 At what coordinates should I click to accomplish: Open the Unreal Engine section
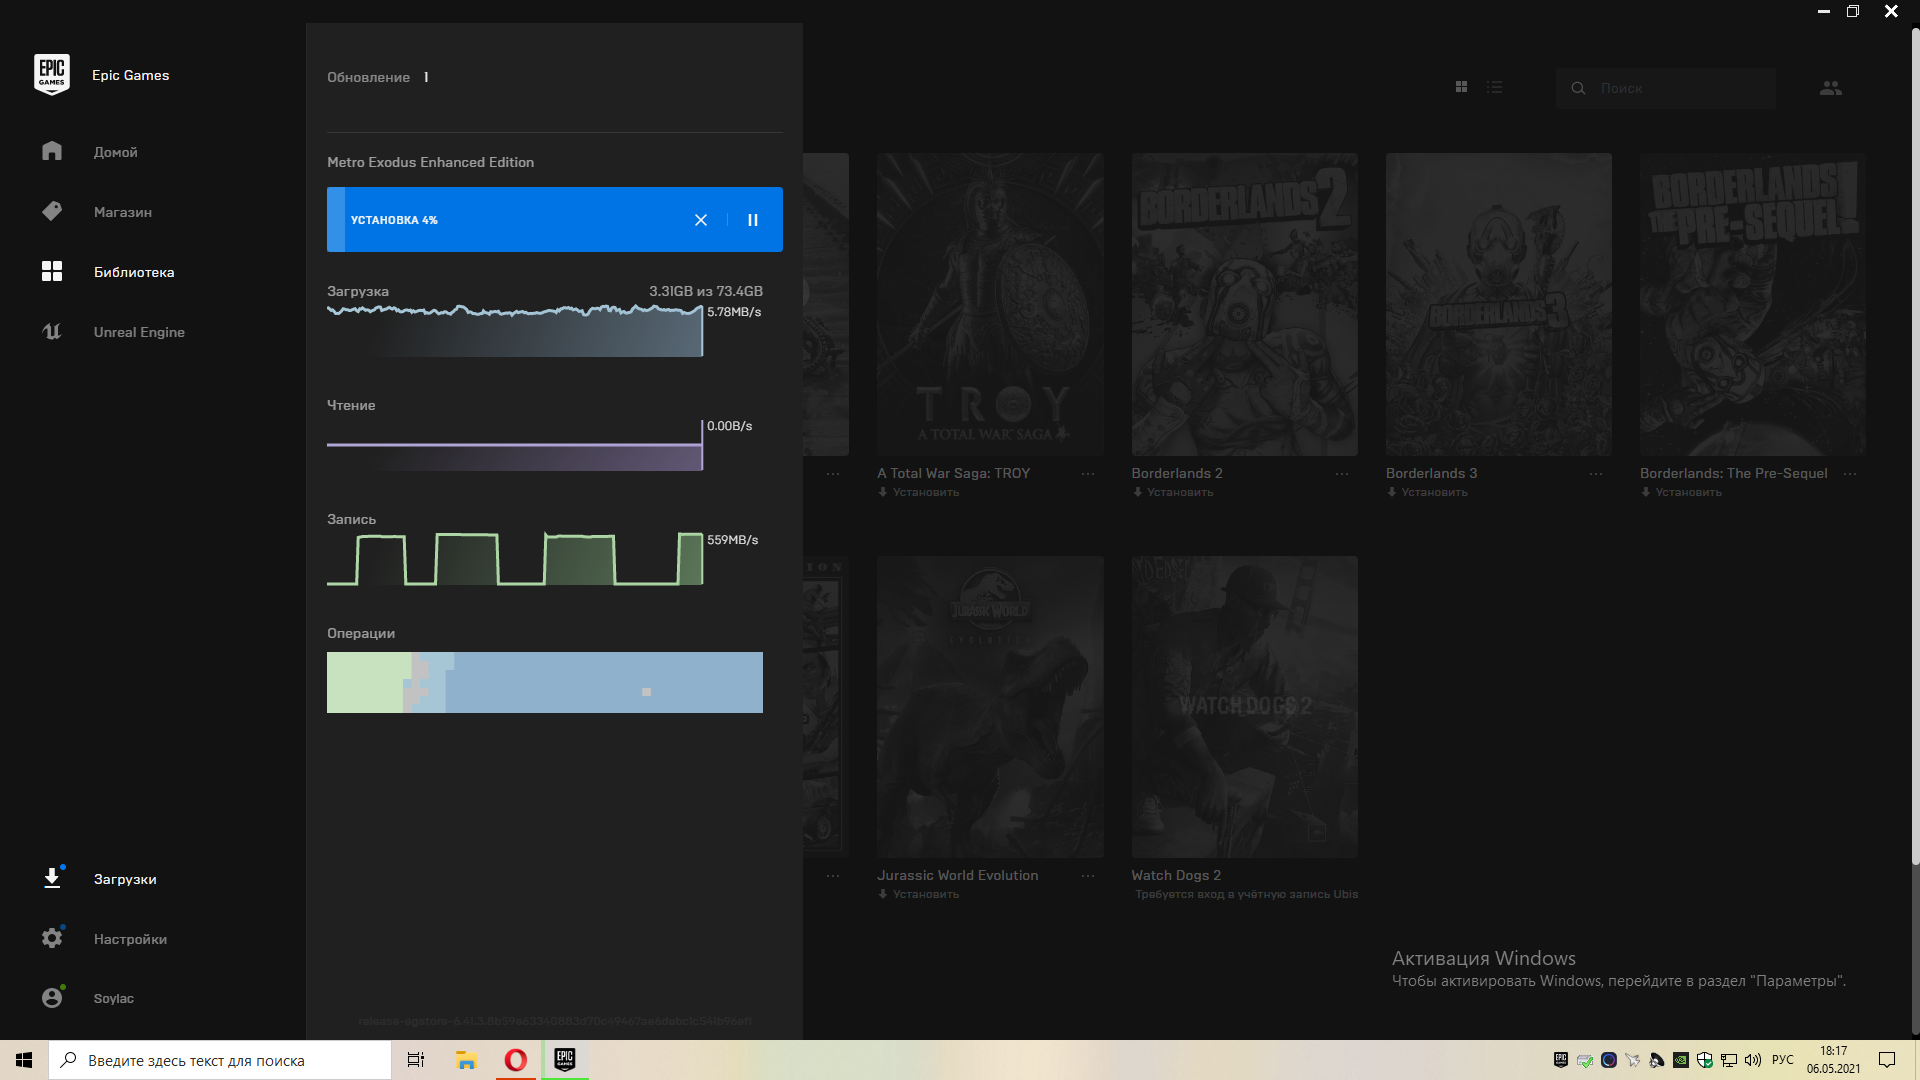[138, 332]
